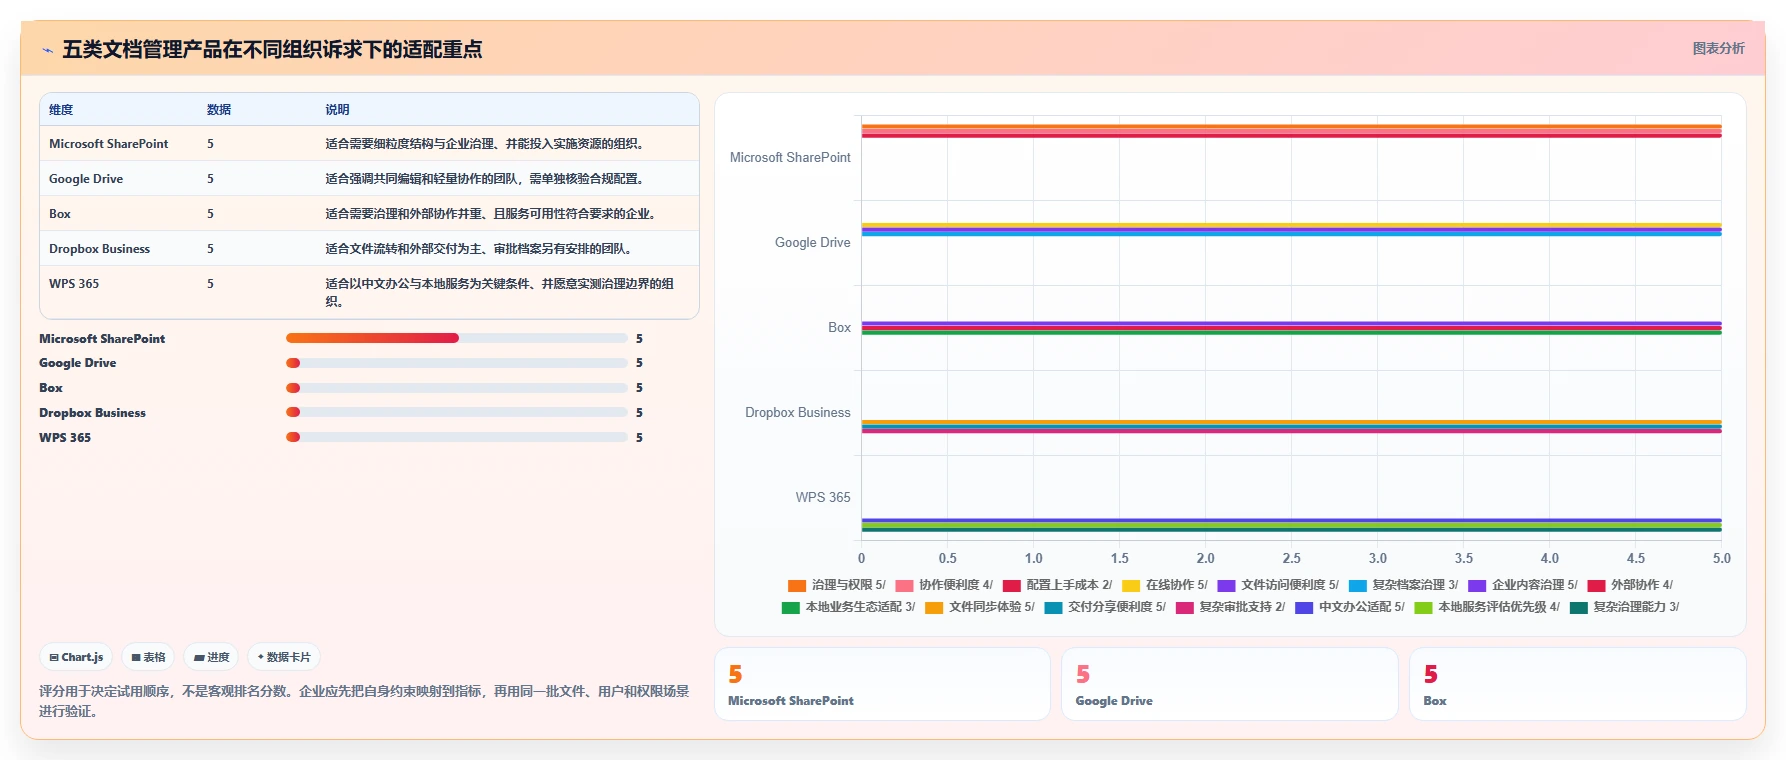The image size is (1786, 760).
Task: Click the Microsoft SharePoint progress bar
Action: click(457, 338)
